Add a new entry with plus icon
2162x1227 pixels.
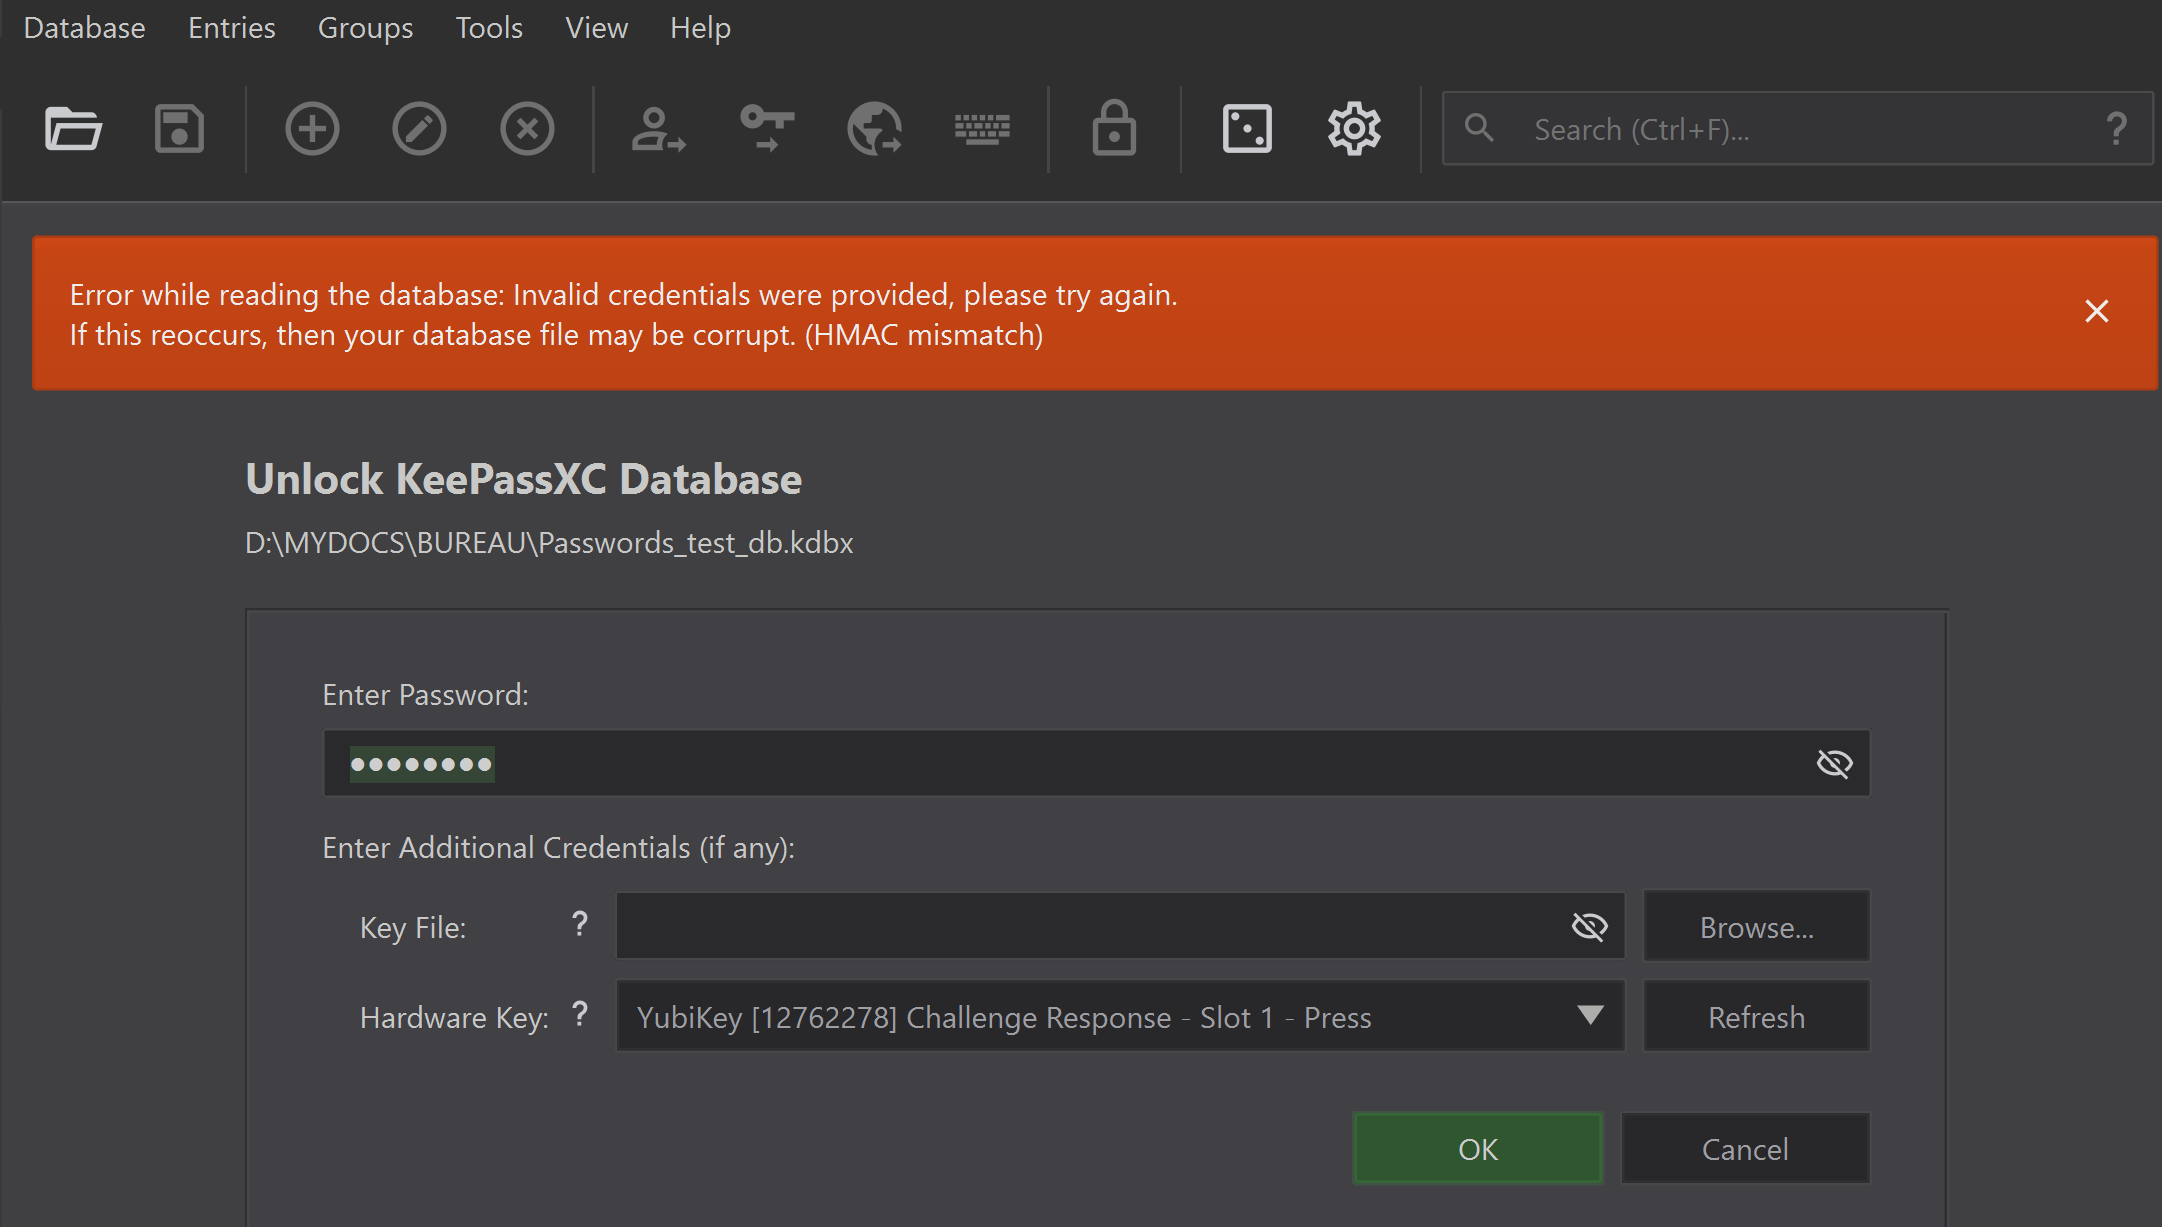tap(312, 129)
